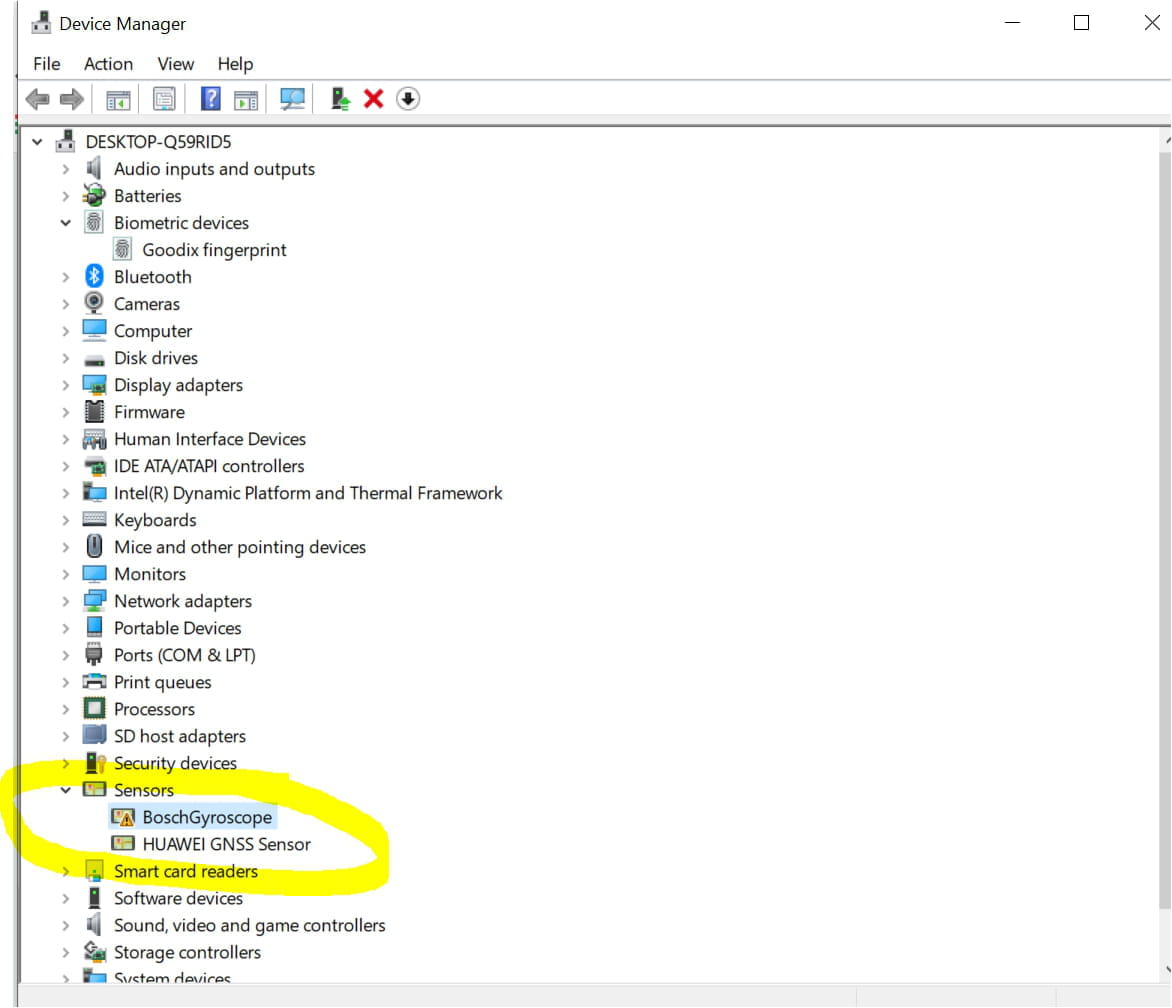Click Show/Hide Console Tree toolbar icon
The width and height of the screenshot is (1172, 1008).
point(118,99)
